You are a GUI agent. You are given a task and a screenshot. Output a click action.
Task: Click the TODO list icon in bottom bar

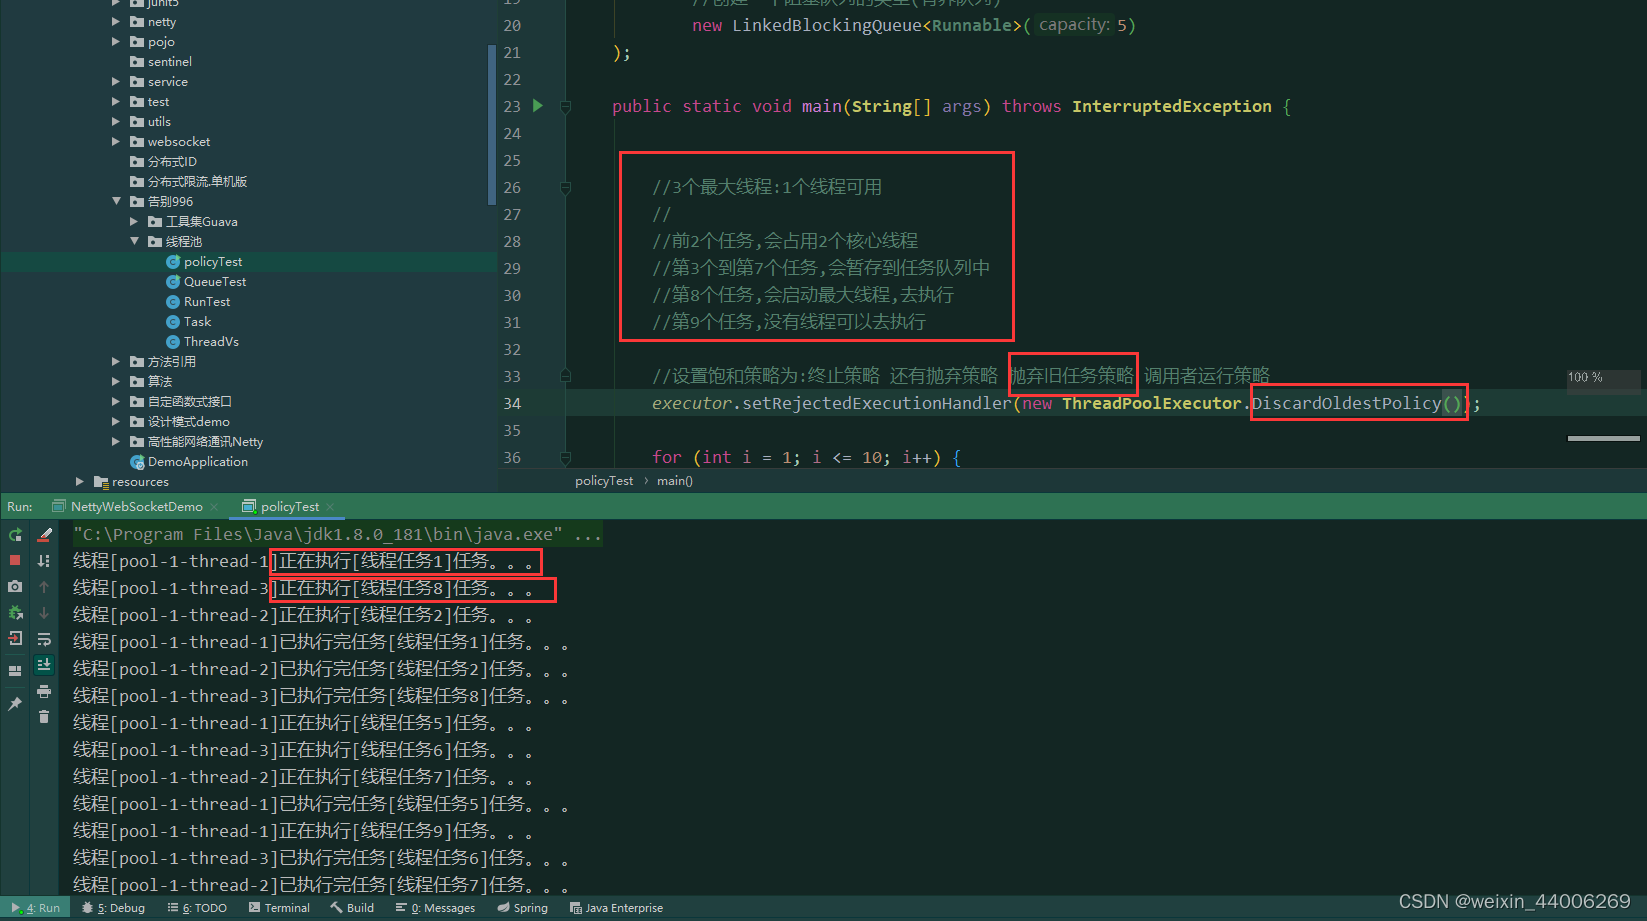point(173,908)
